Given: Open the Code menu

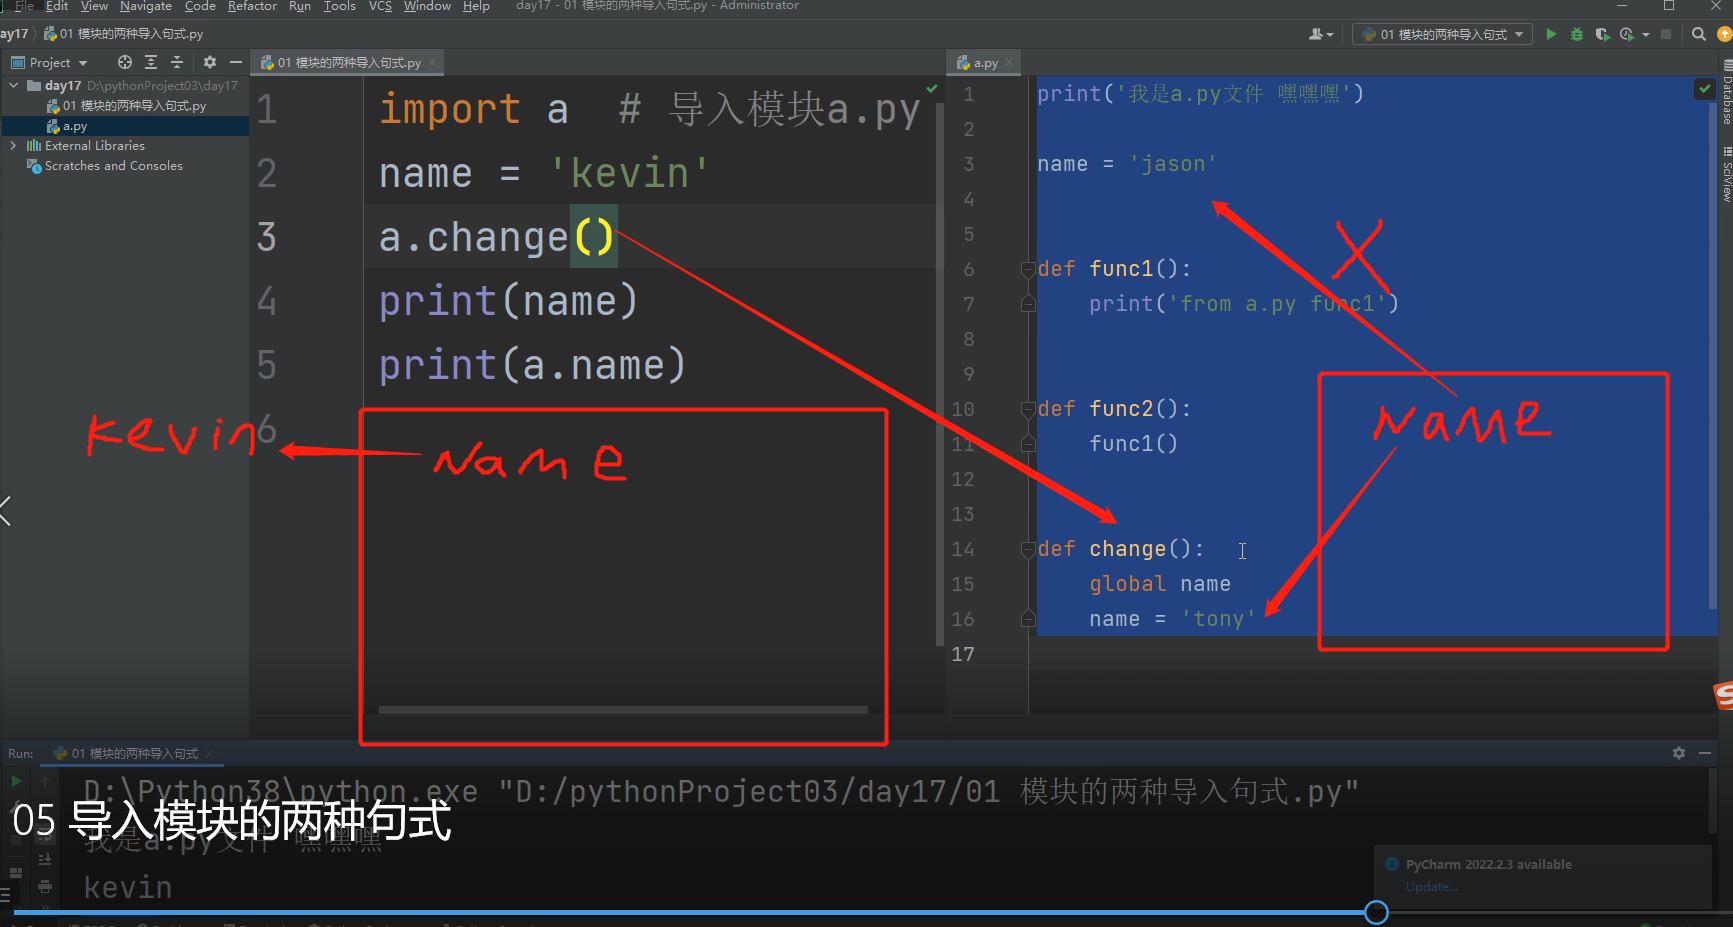Looking at the screenshot, I should point(200,6).
